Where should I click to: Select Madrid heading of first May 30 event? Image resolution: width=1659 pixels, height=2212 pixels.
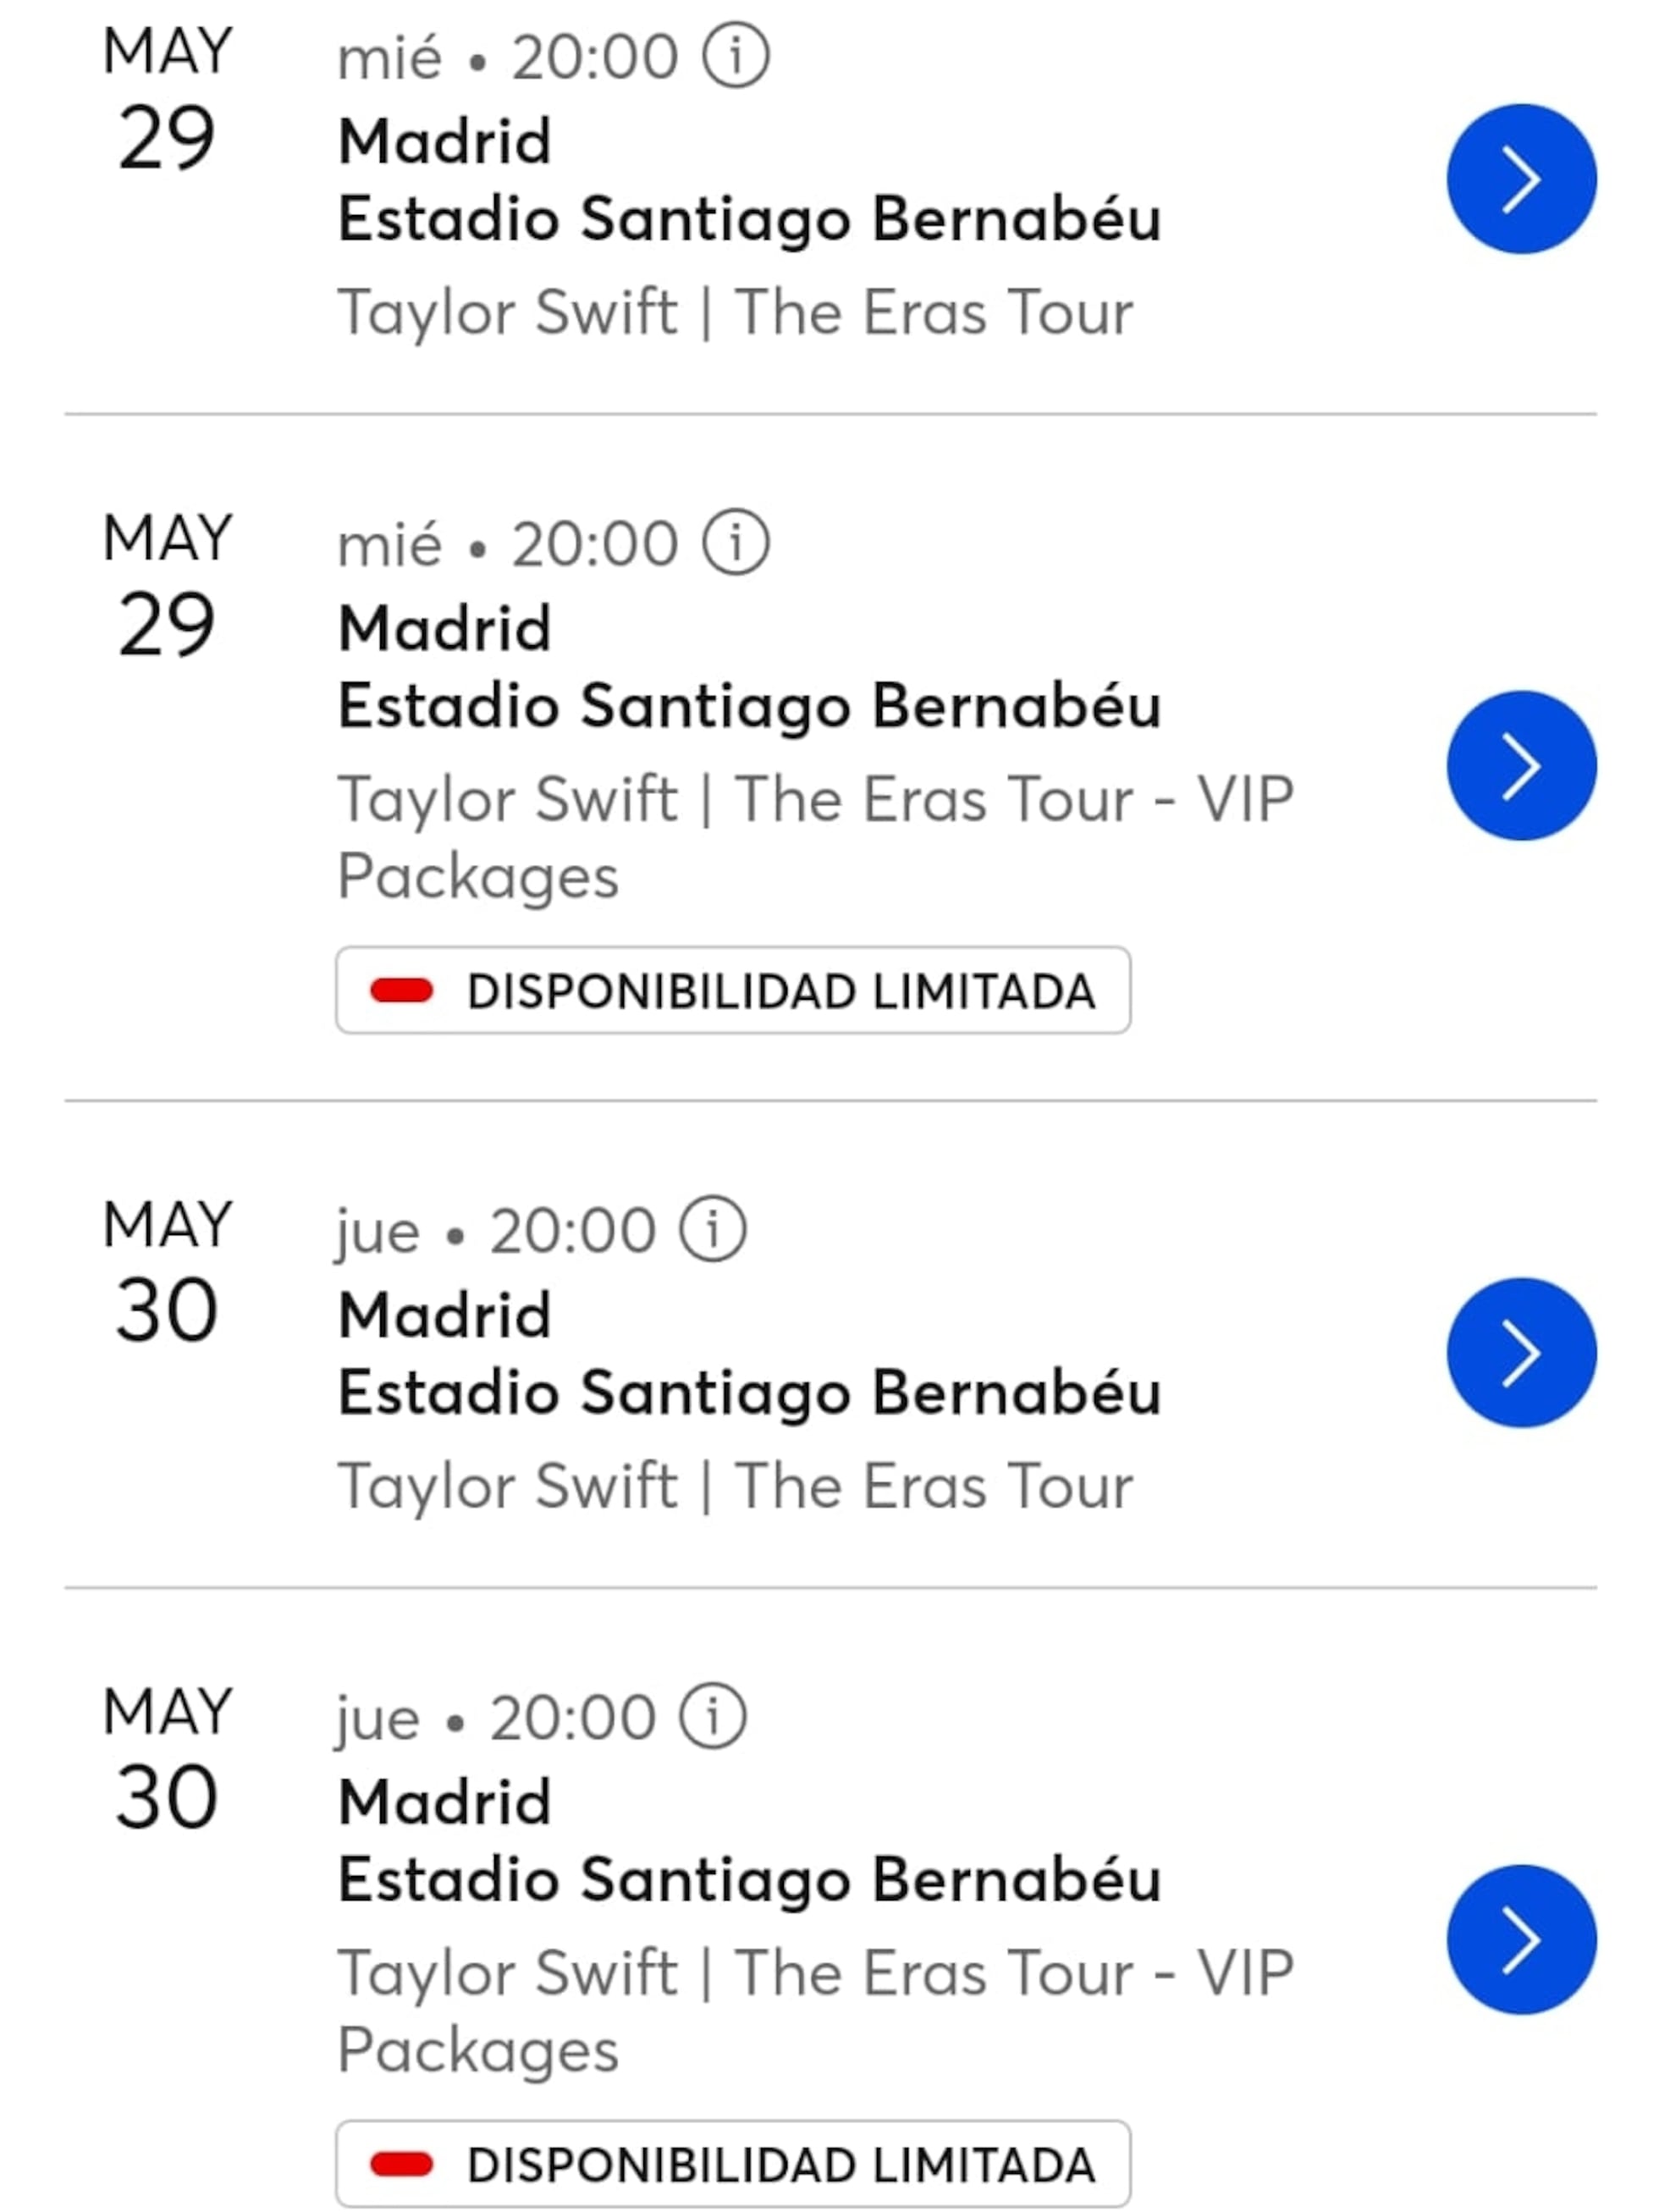click(445, 1315)
